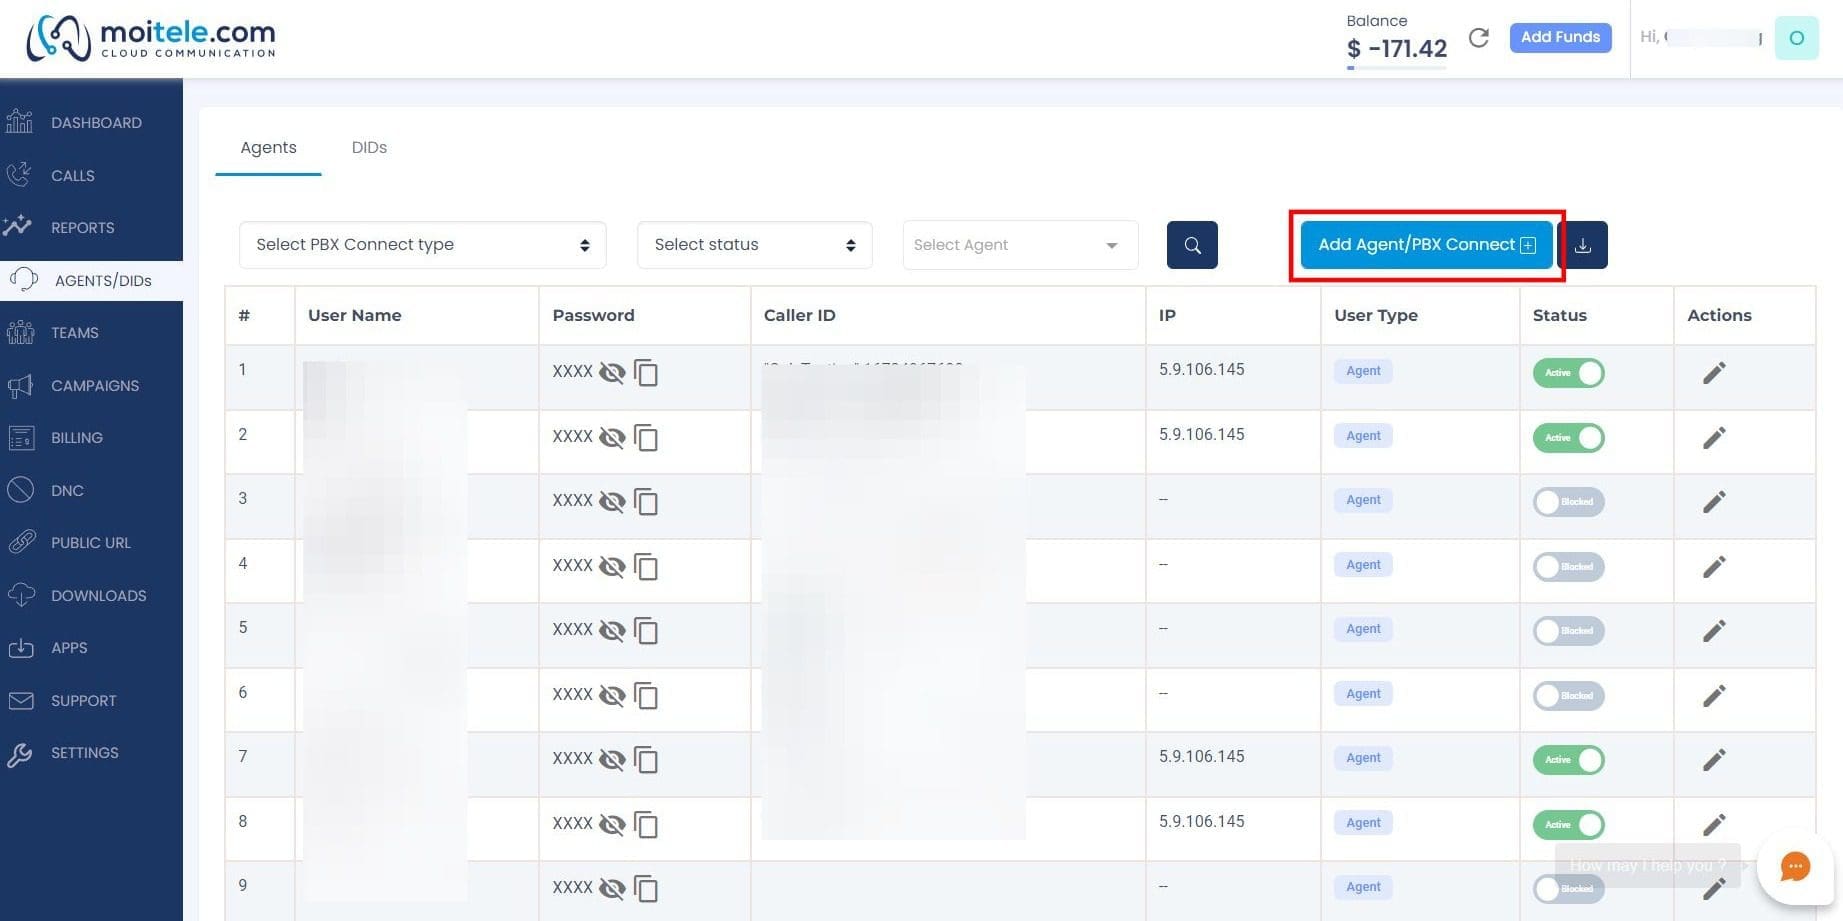1843x921 pixels.
Task: Edit agent in row 7 with pencil
Action: [x=1714, y=760]
